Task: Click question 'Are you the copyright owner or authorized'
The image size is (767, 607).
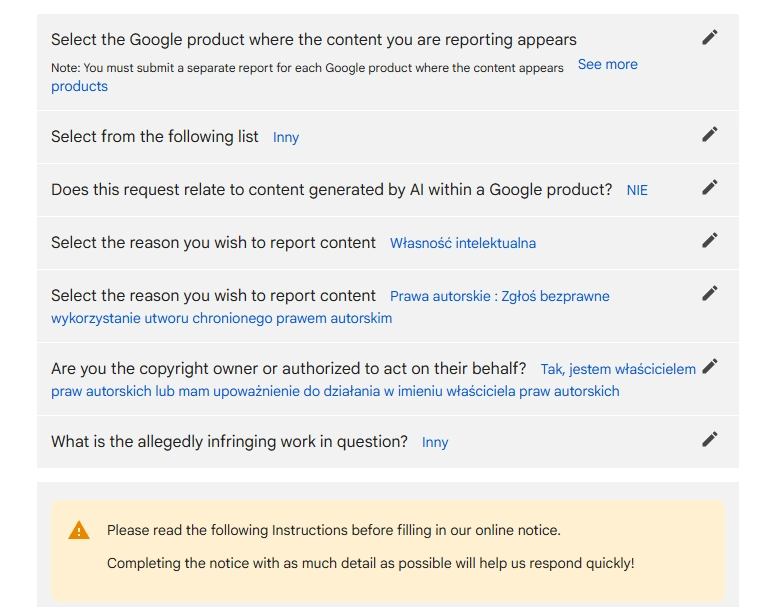Action: coord(288,369)
